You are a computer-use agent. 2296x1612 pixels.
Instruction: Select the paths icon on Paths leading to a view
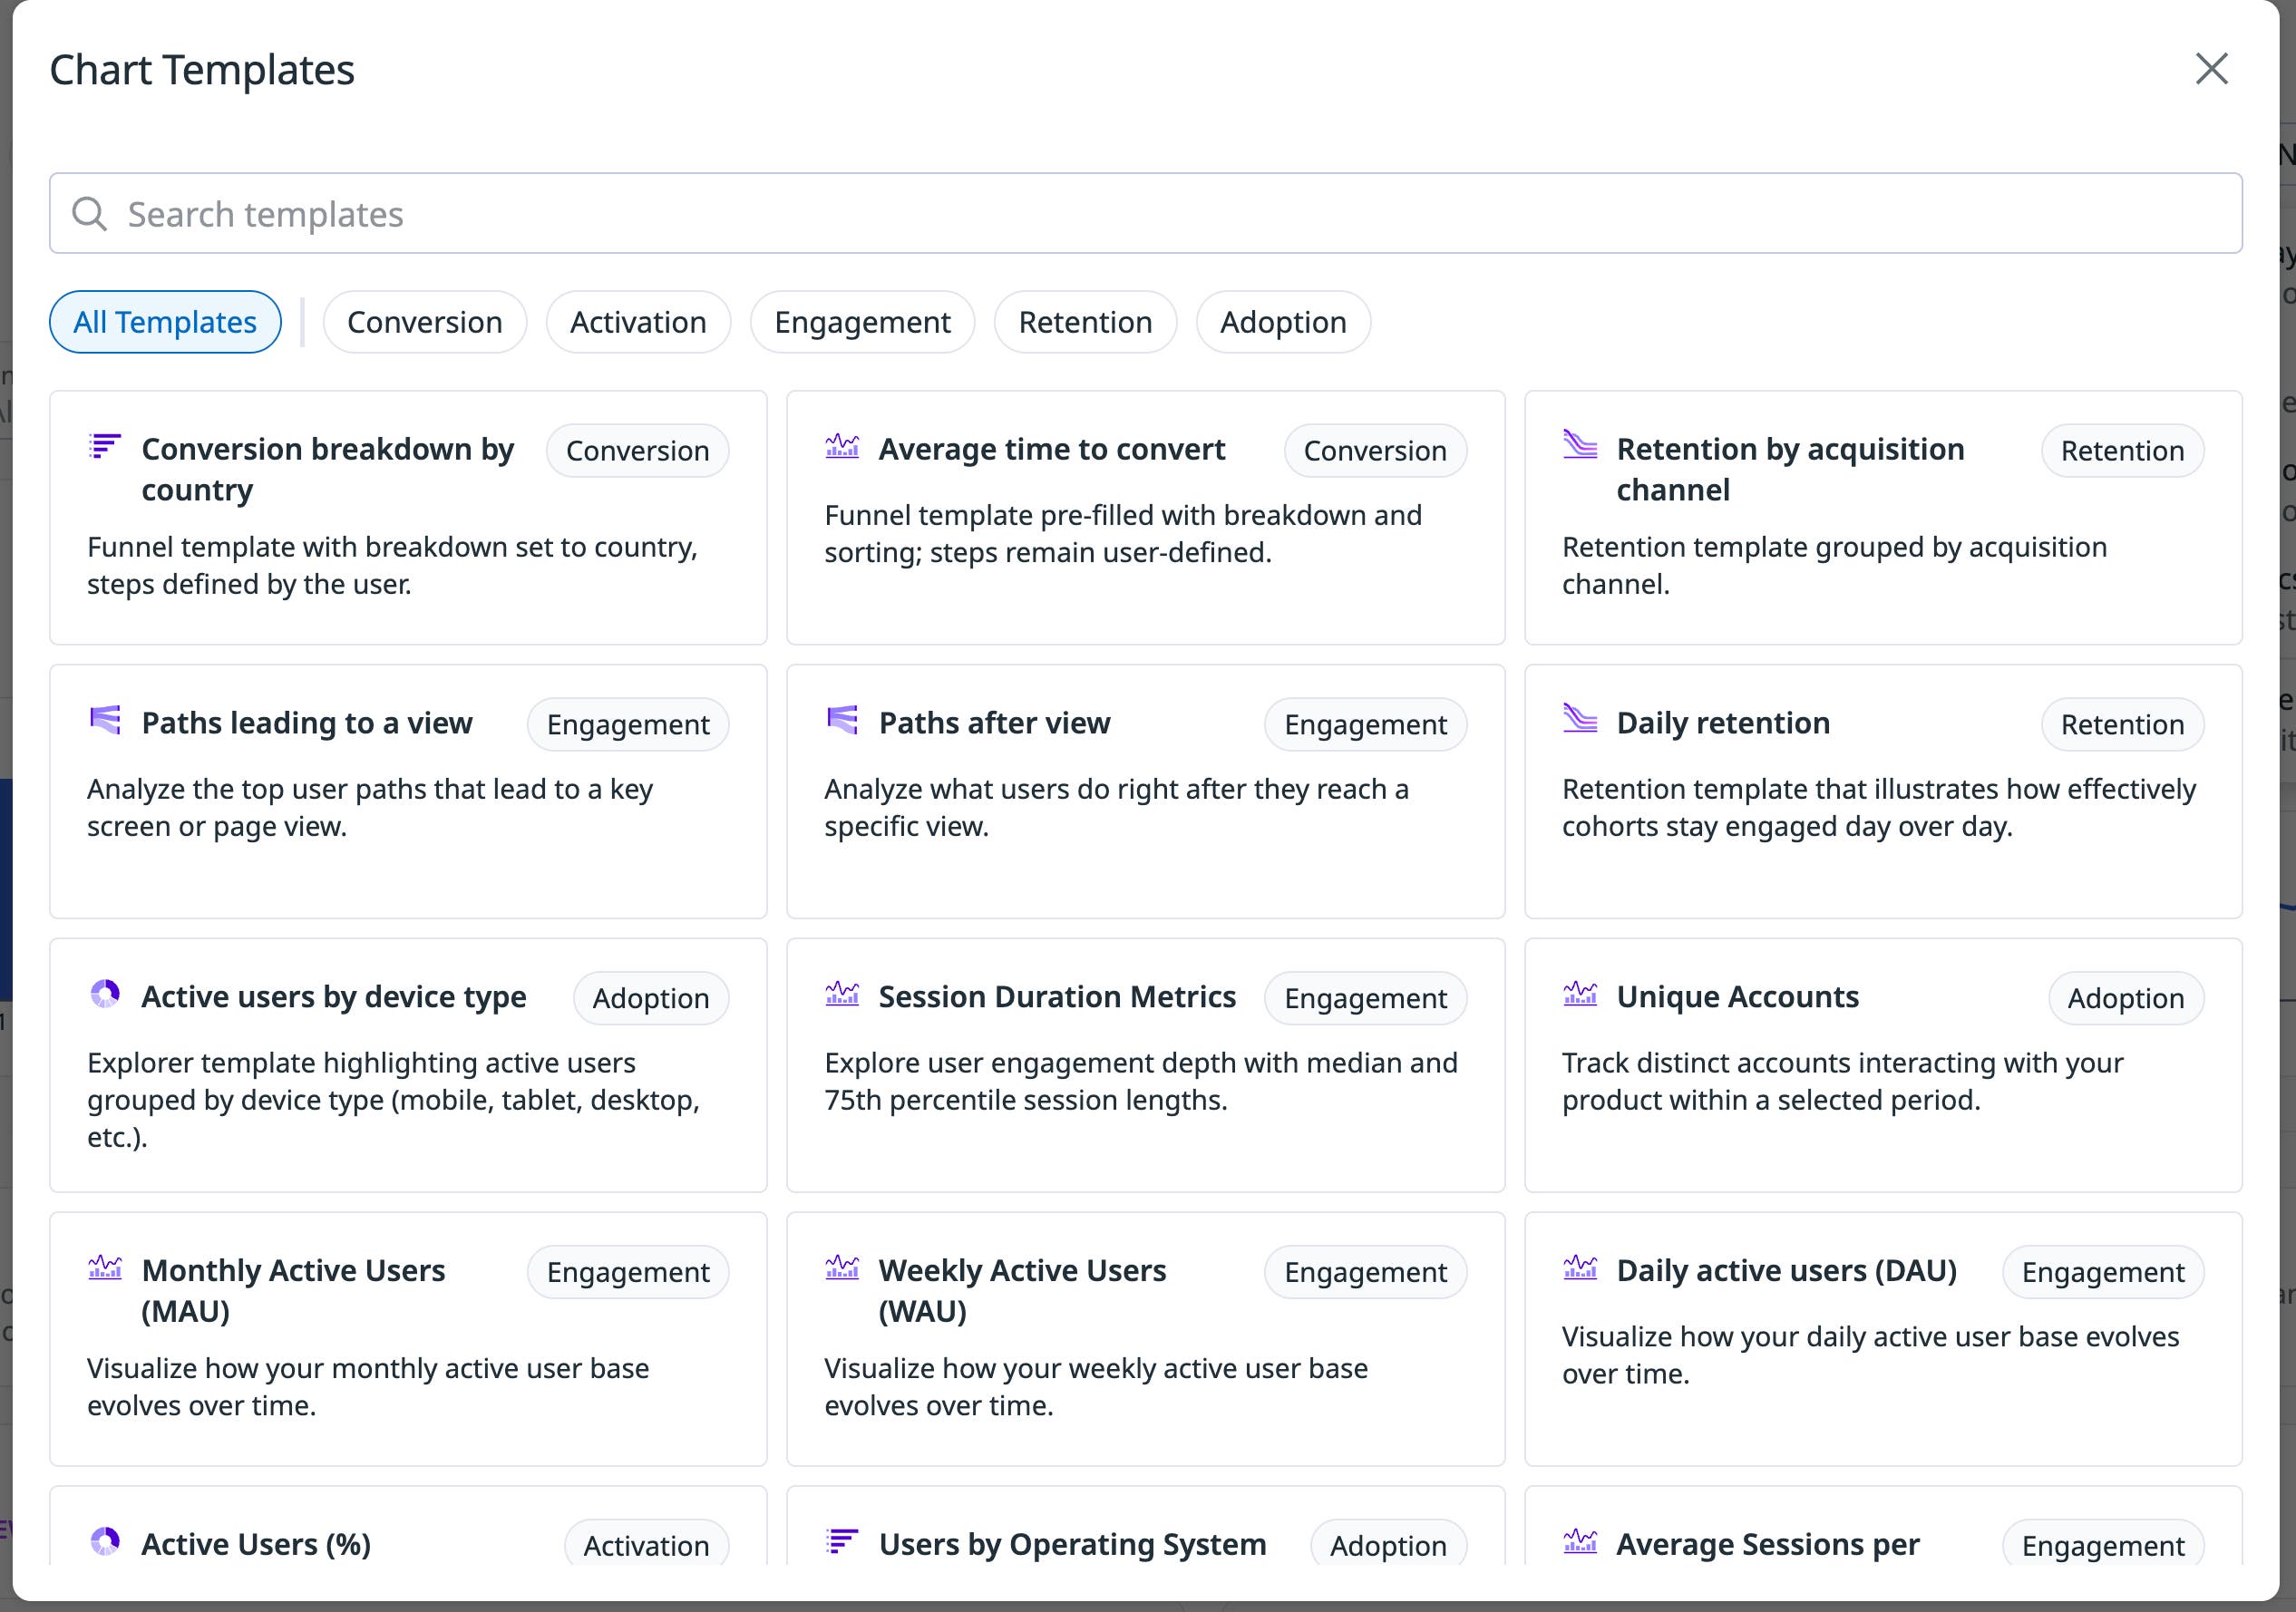[104, 722]
